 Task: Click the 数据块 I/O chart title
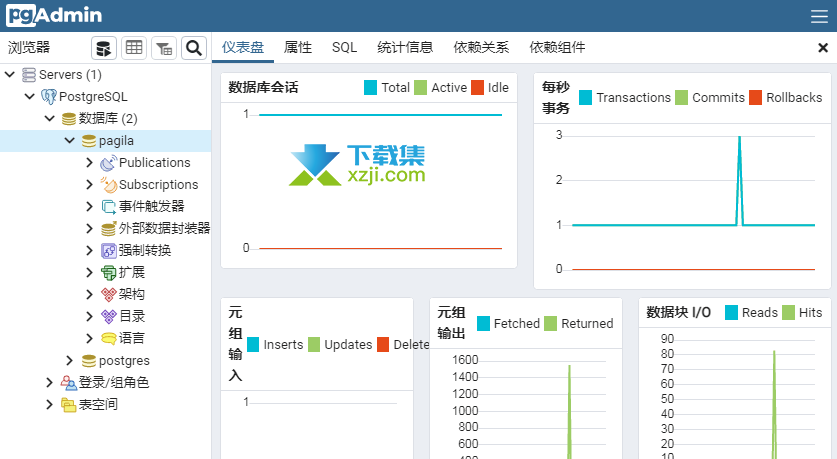coord(678,313)
